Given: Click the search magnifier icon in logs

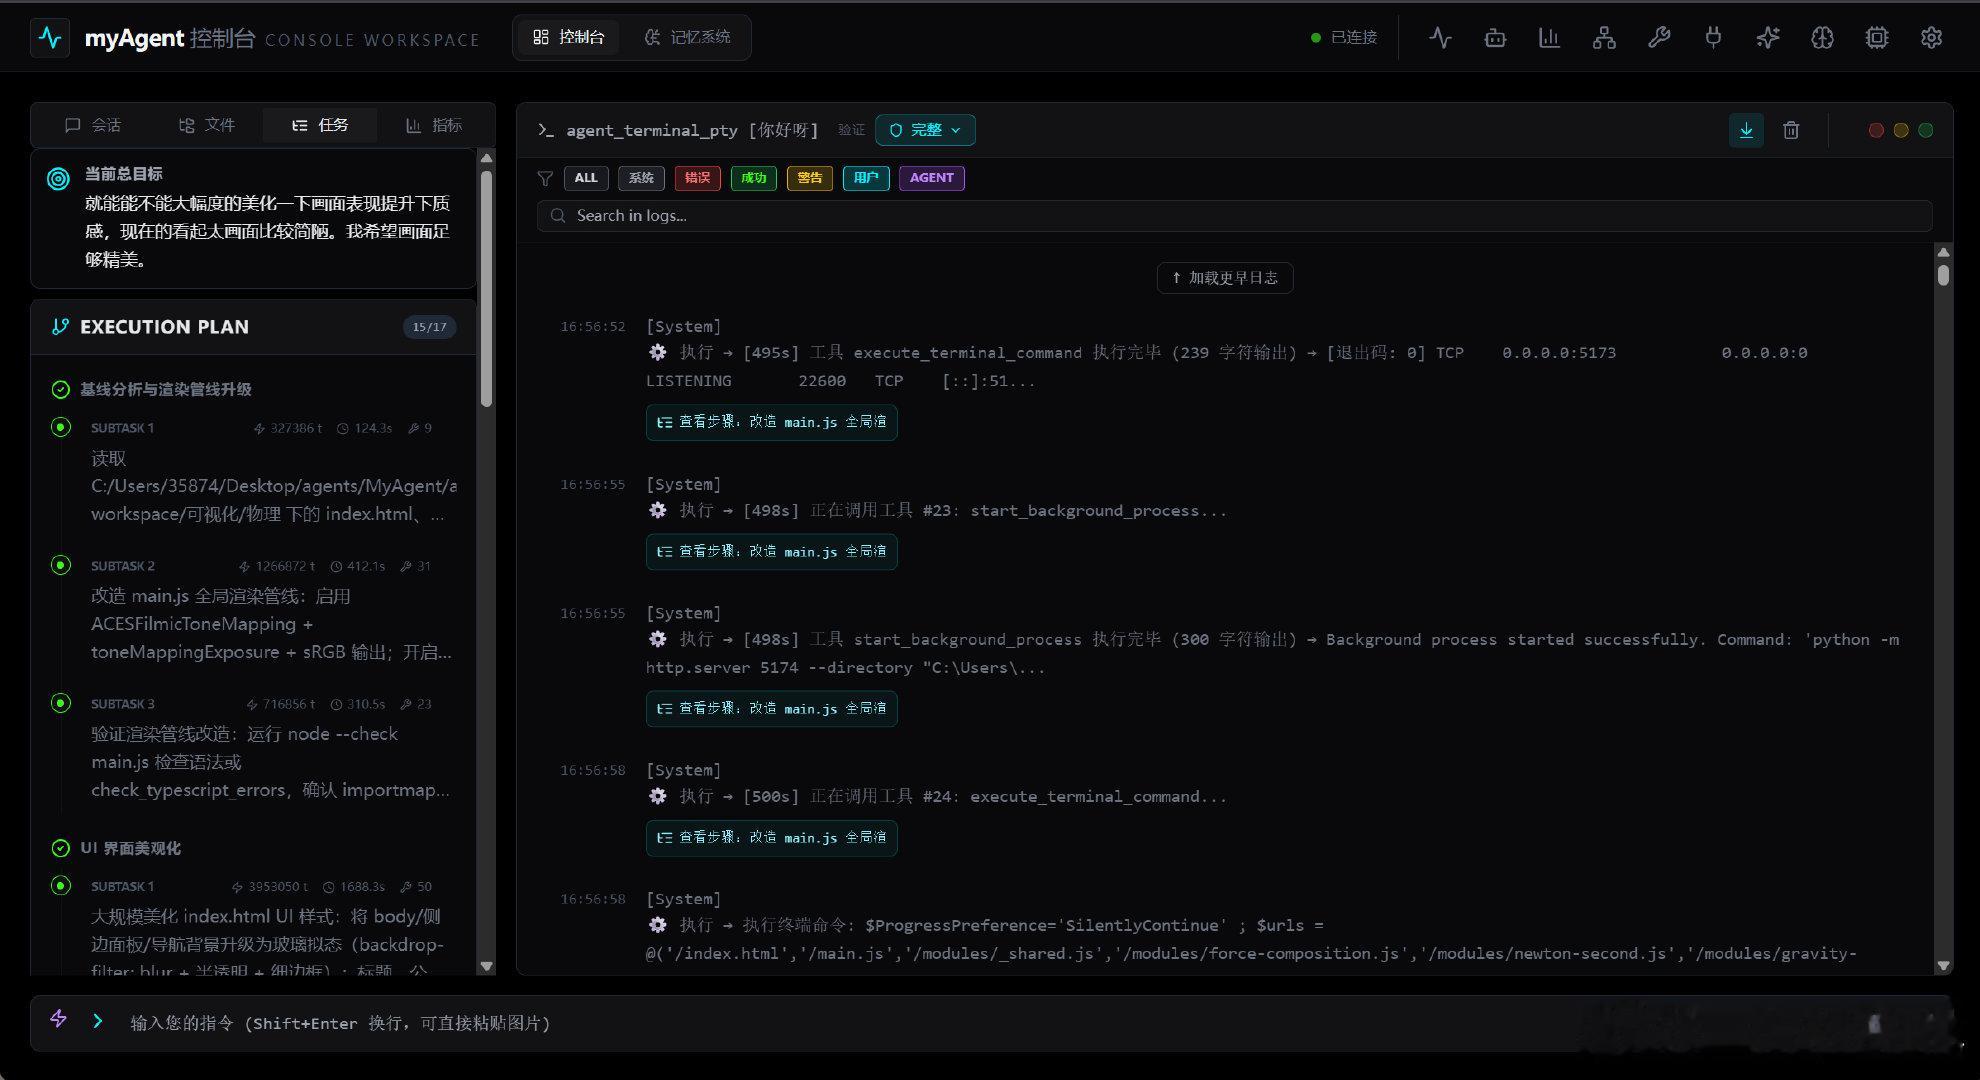Looking at the screenshot, I should point(558,216).
